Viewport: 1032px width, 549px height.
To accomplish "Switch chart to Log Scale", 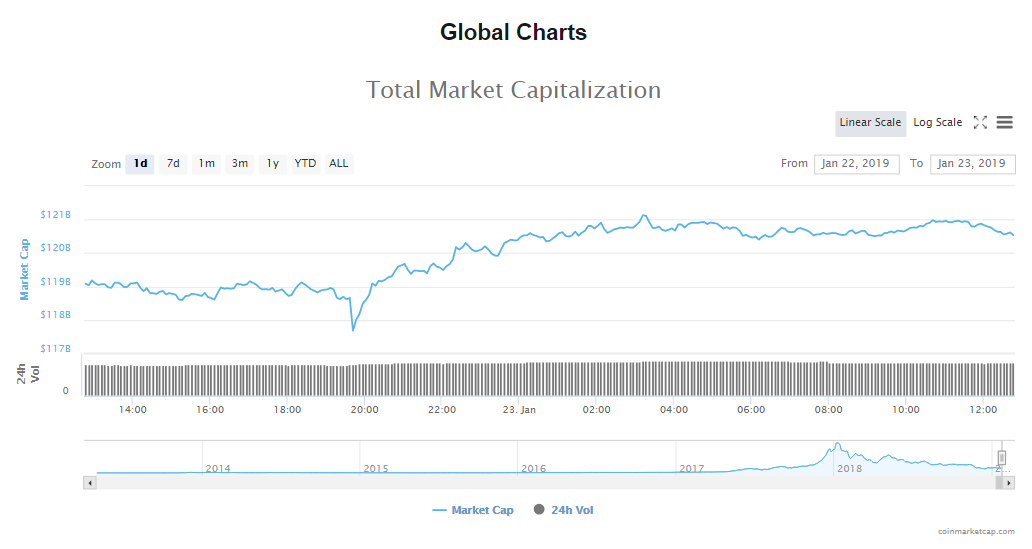I will tap(937, 123).
